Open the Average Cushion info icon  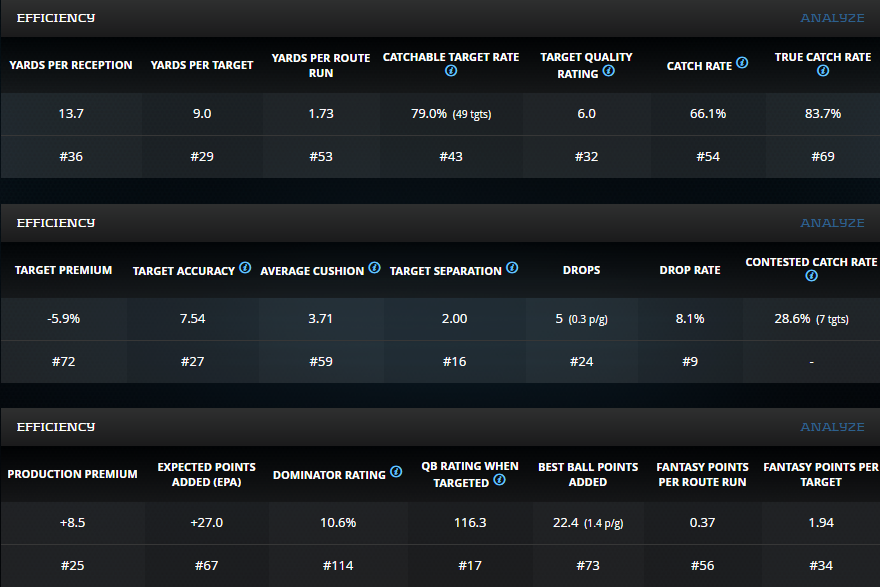tap(374, 269)
